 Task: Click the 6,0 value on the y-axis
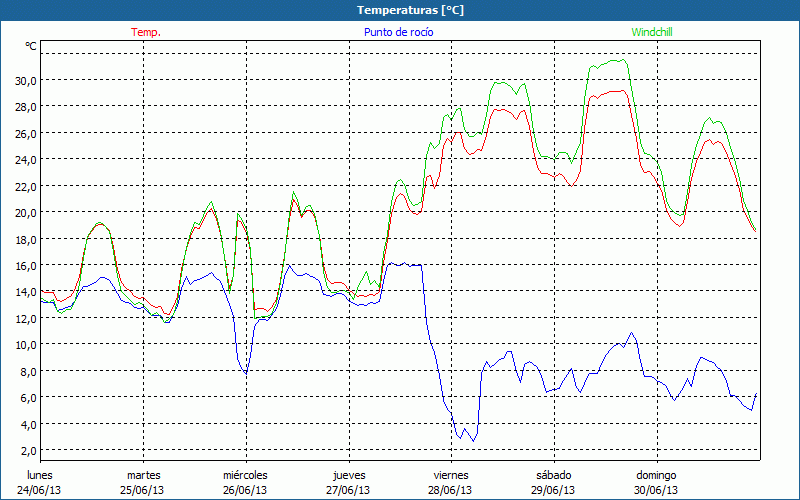pos(27,397)
